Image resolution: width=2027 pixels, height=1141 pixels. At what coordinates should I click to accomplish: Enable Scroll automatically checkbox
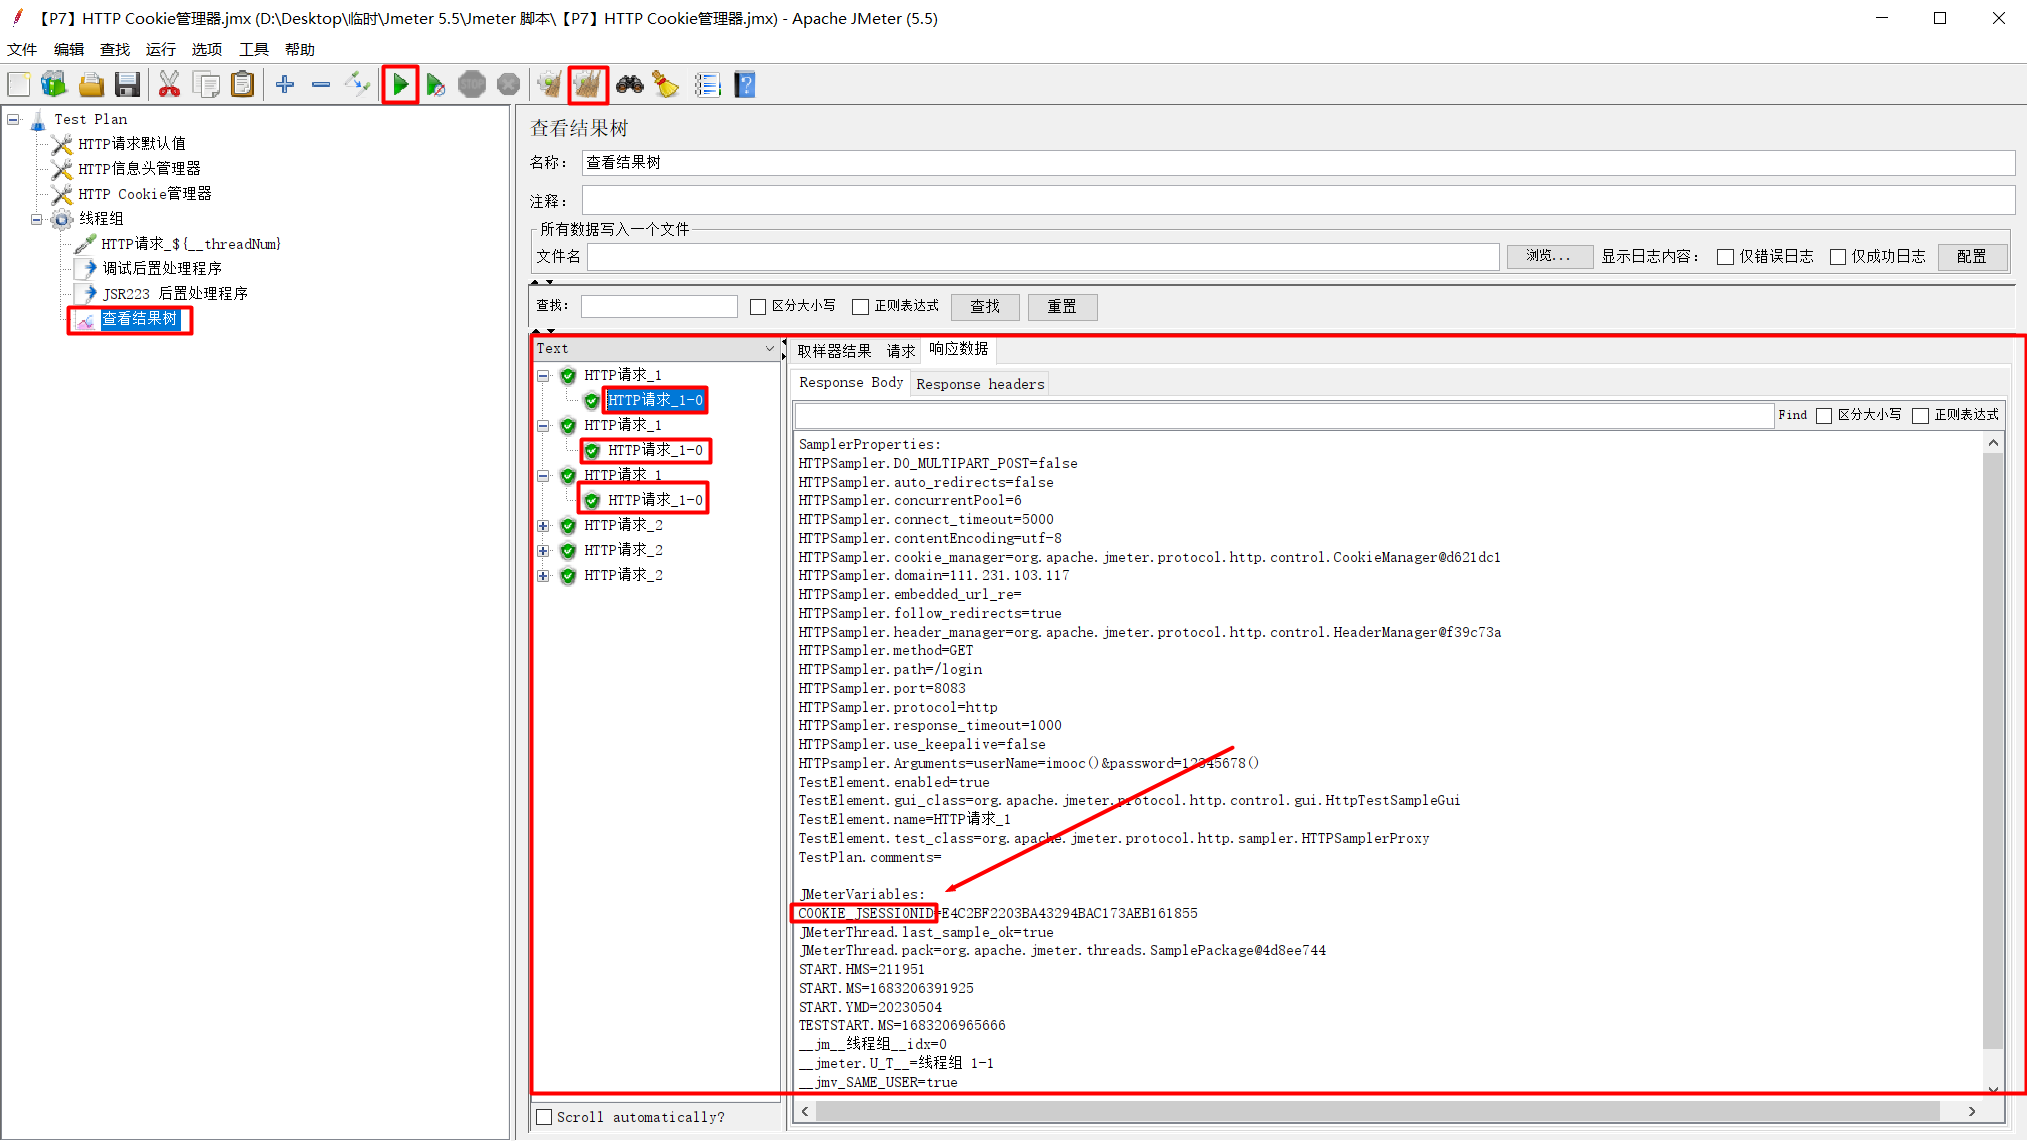click(544, 1117)
